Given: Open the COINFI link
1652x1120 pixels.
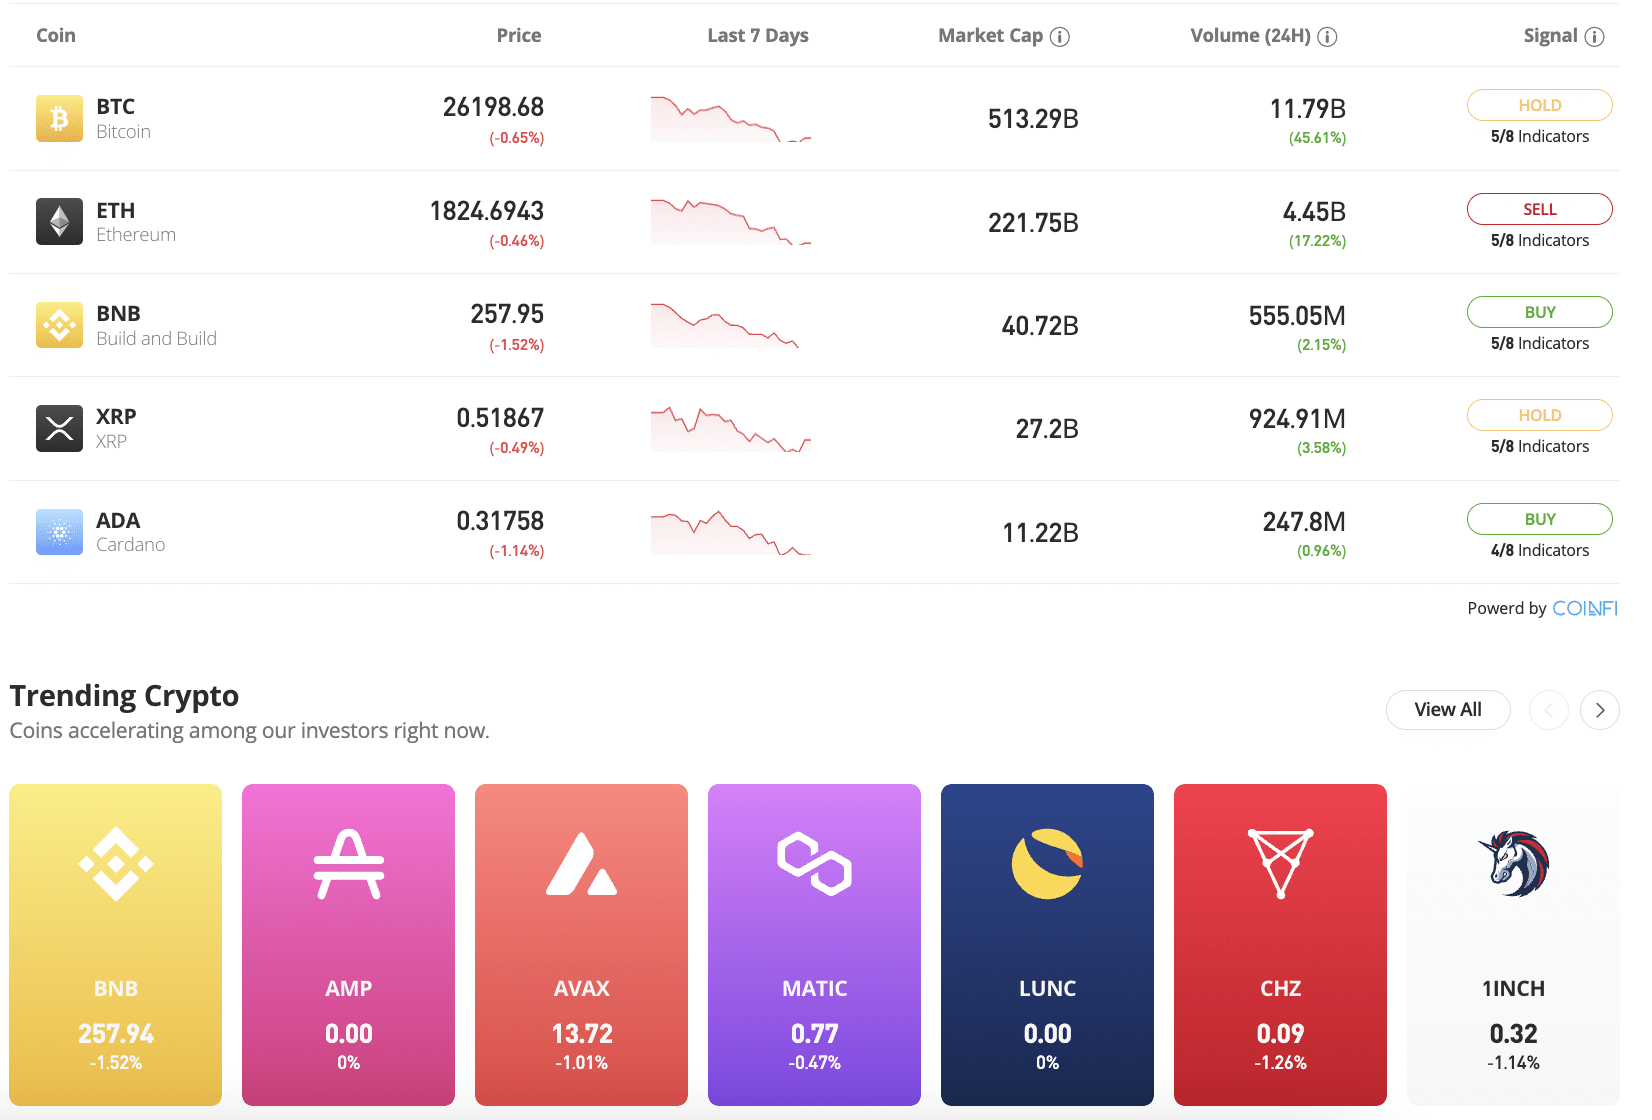Looking at the screenshot, I should pos(1585,608).
